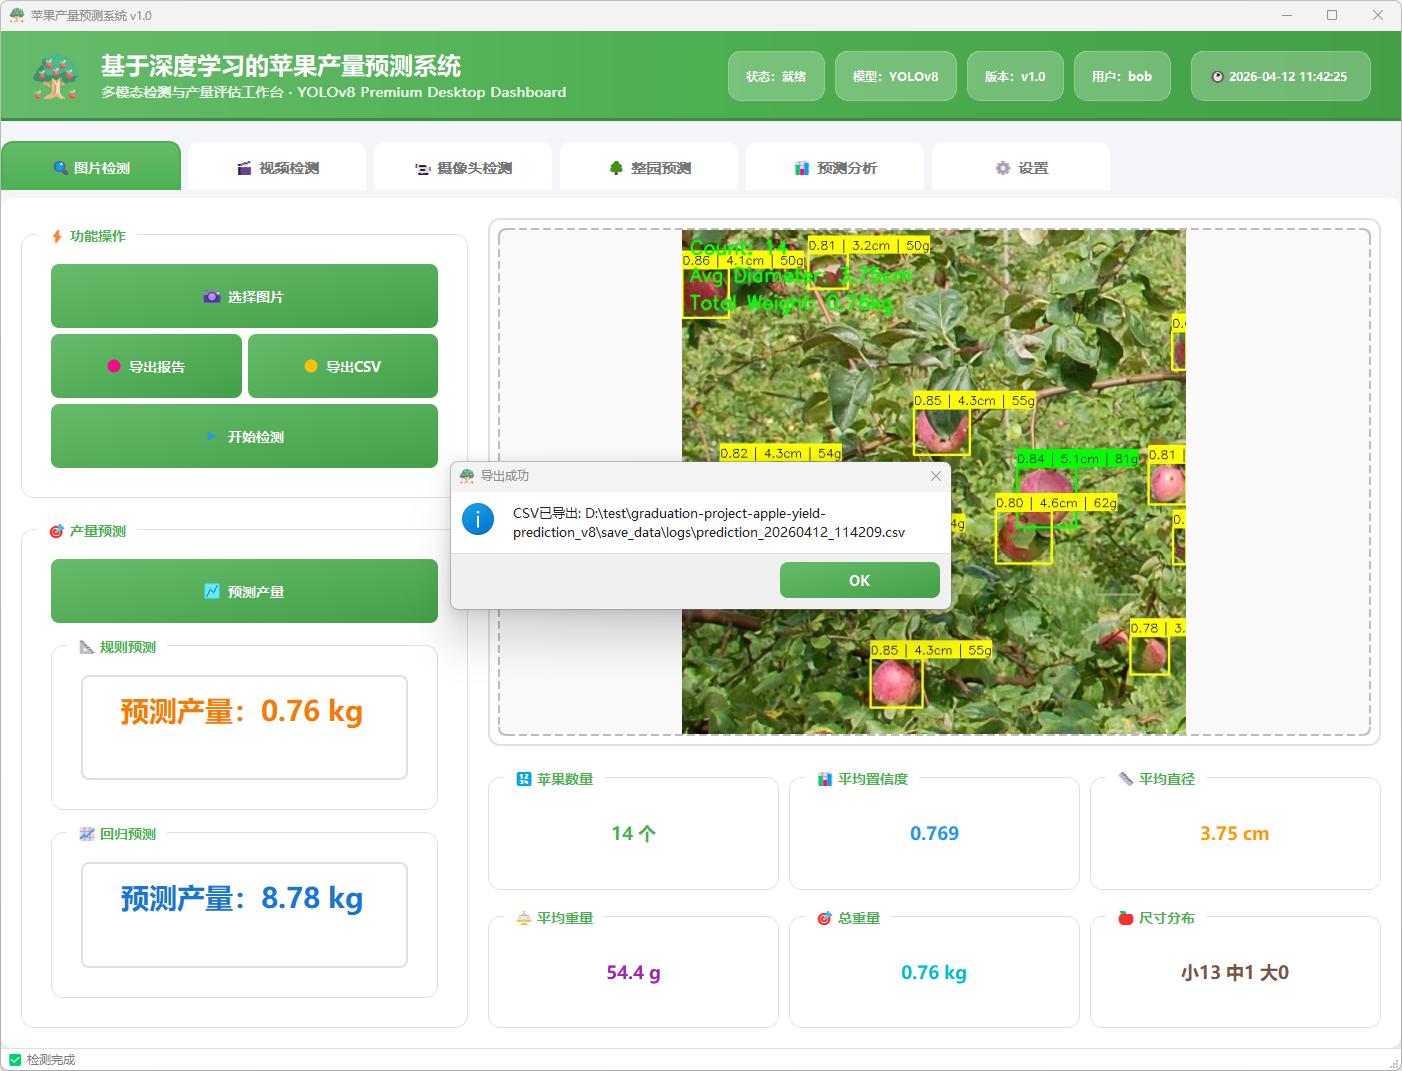
Task: Click the pink dot icon on 导出报告
Action: click(114, 366)
